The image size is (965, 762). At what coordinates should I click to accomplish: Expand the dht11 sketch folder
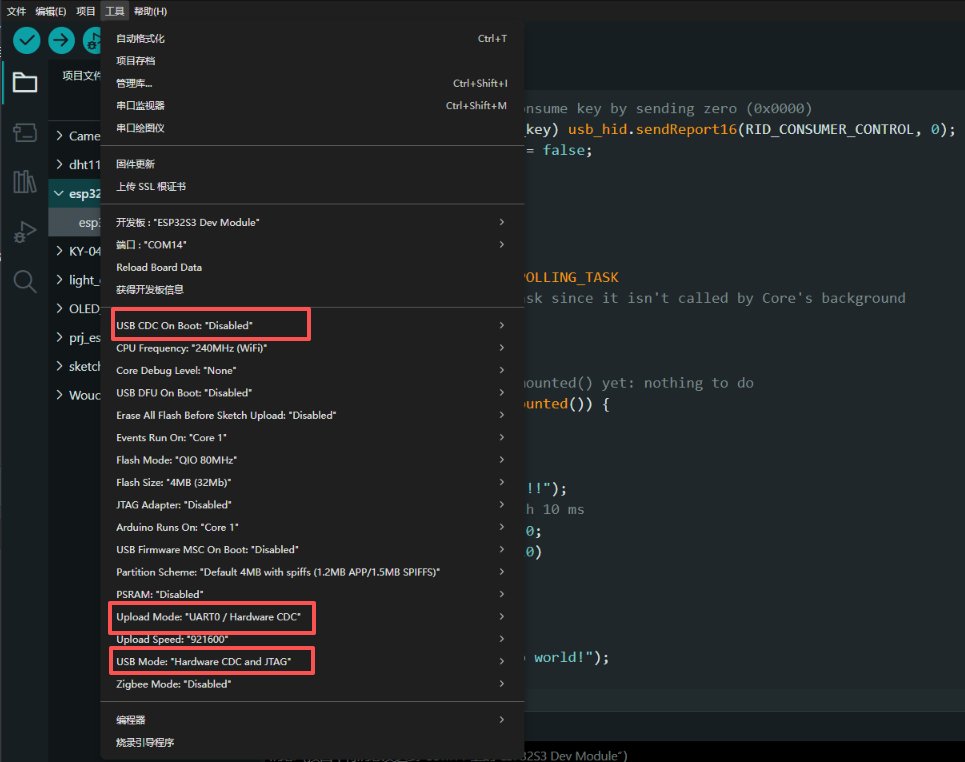78,164
